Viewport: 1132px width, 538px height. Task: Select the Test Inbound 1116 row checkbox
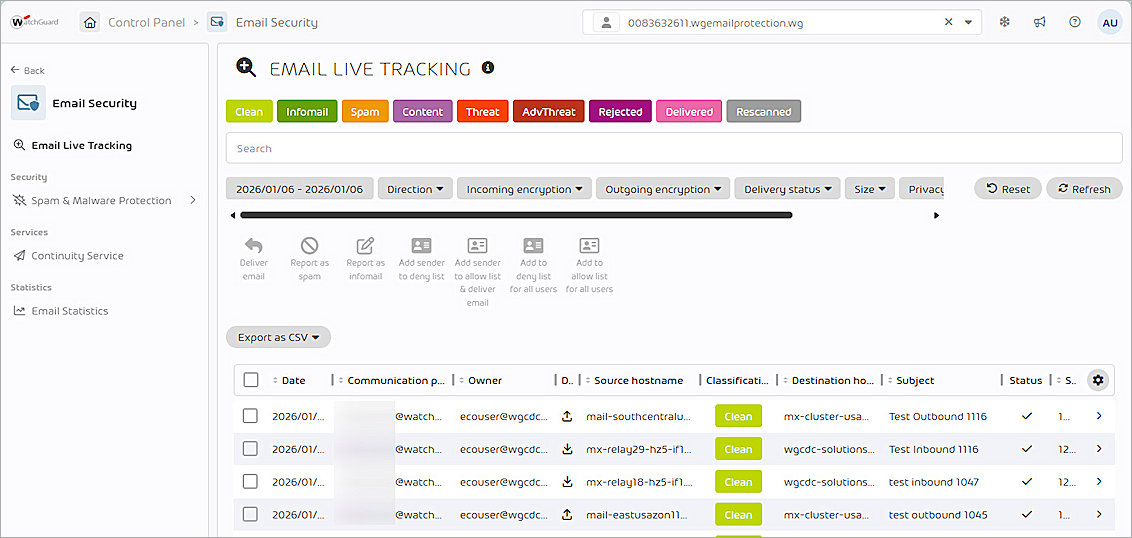click(x=250, y=448)
